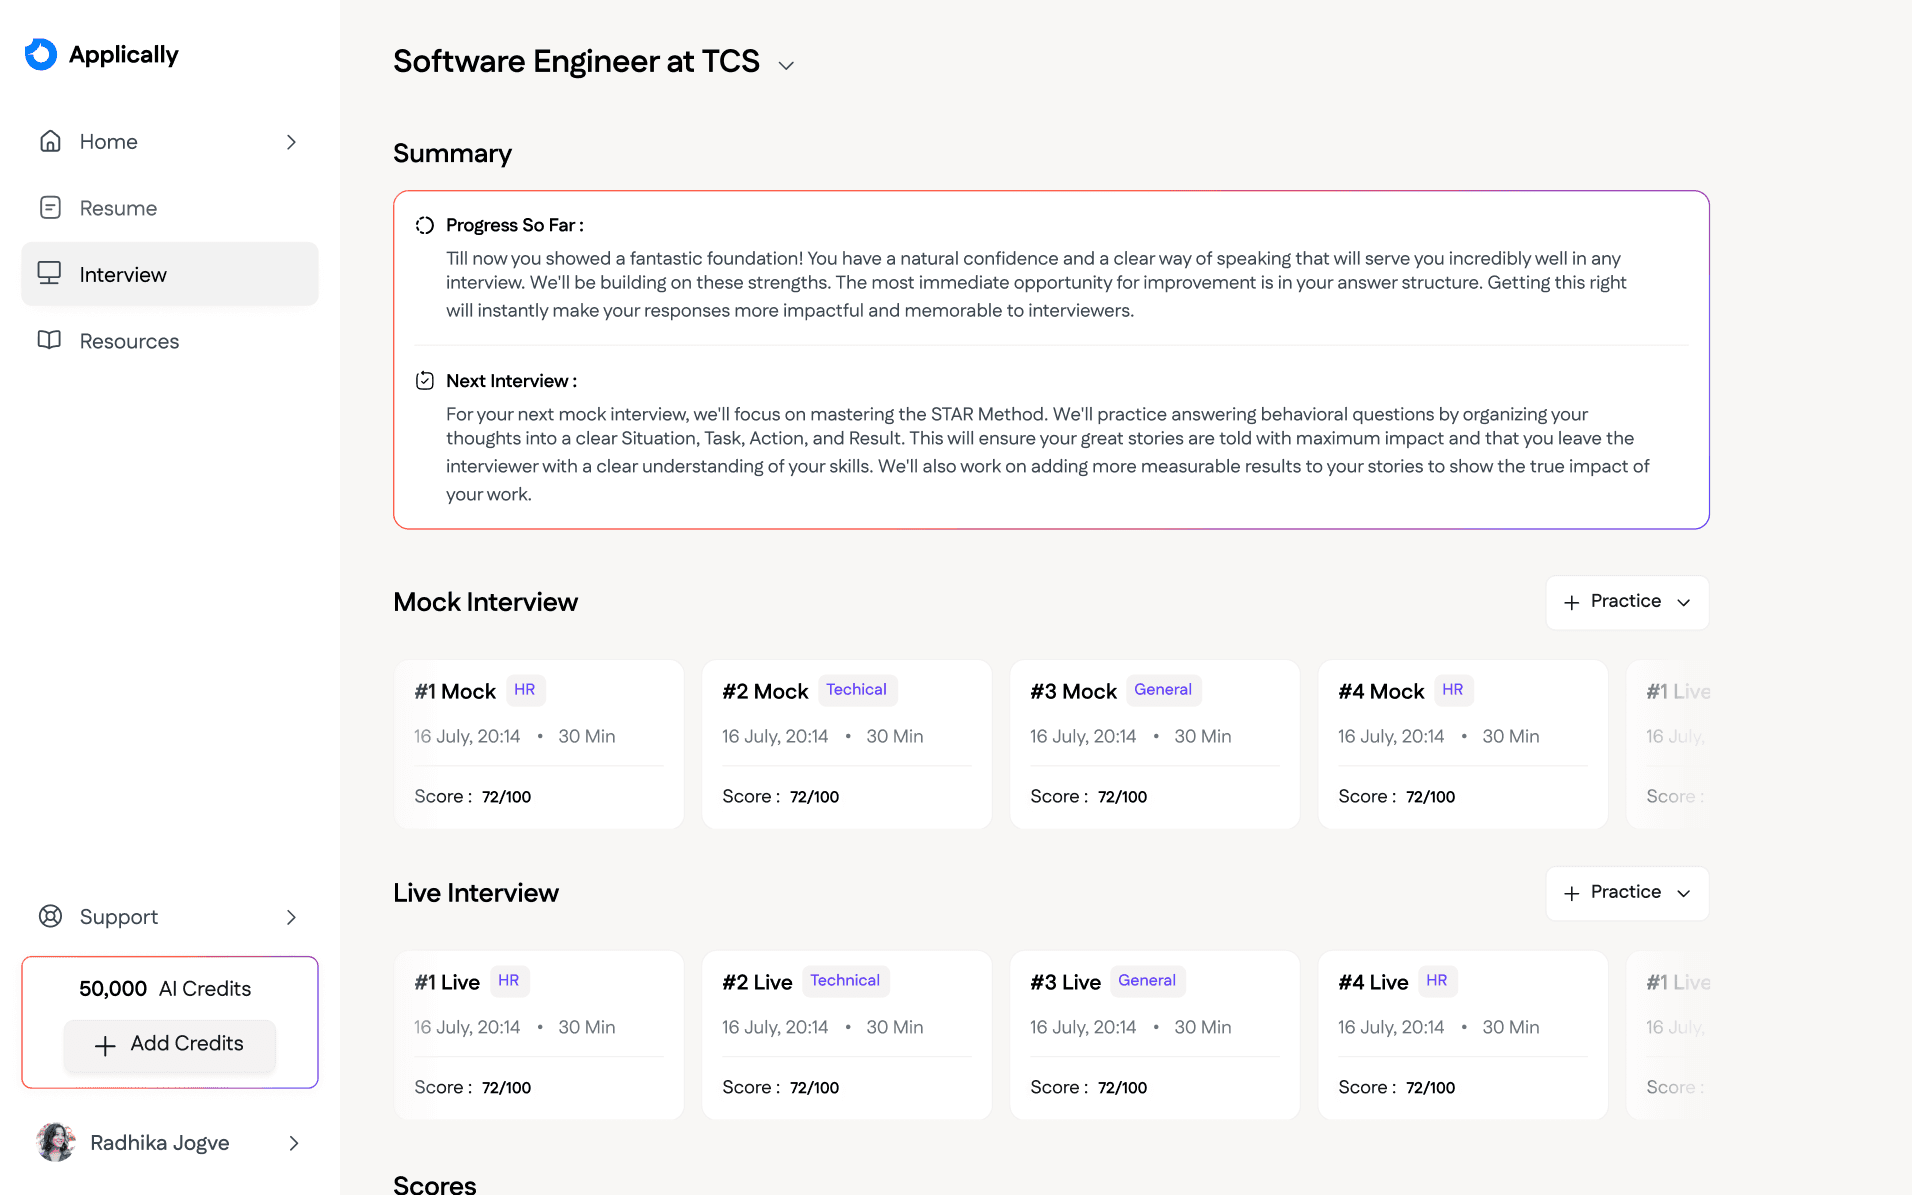Click the Support lifebuoy icon
Viewport: 1912px width, 1195px height.
pos(50,916)
